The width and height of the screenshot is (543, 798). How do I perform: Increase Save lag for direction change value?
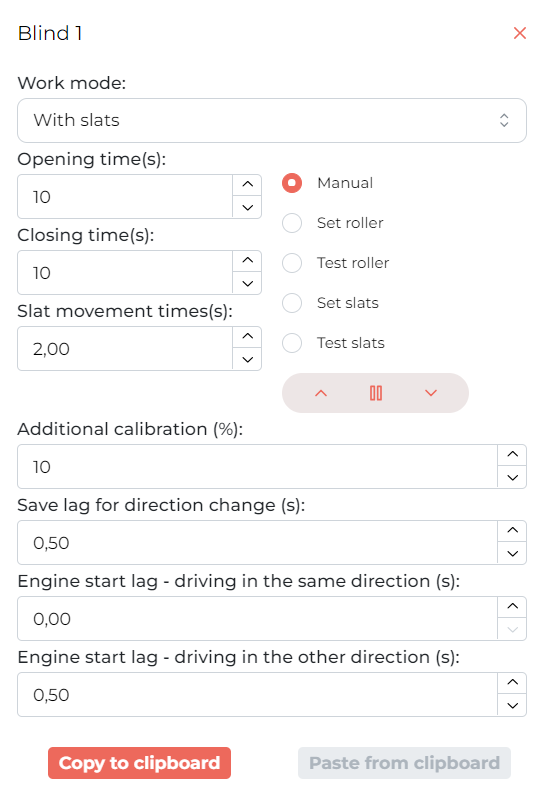coord(512,531)
